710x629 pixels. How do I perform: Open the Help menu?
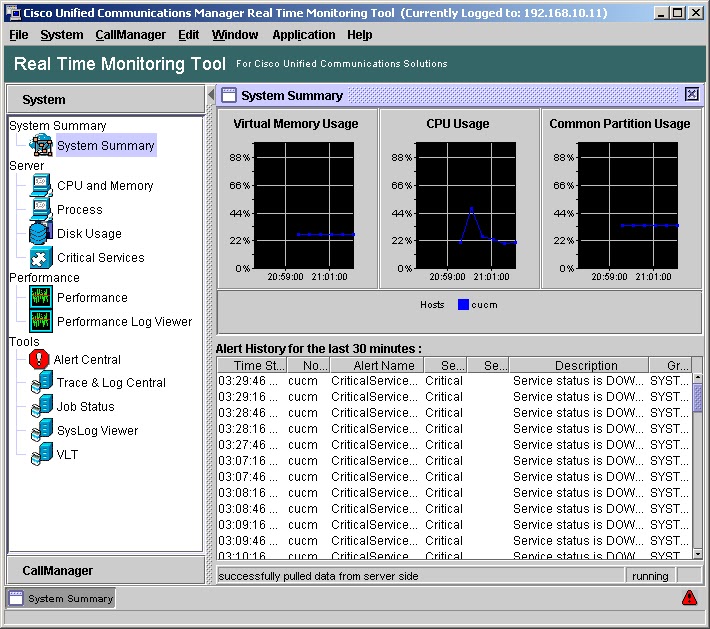click(x=360, y=35)
